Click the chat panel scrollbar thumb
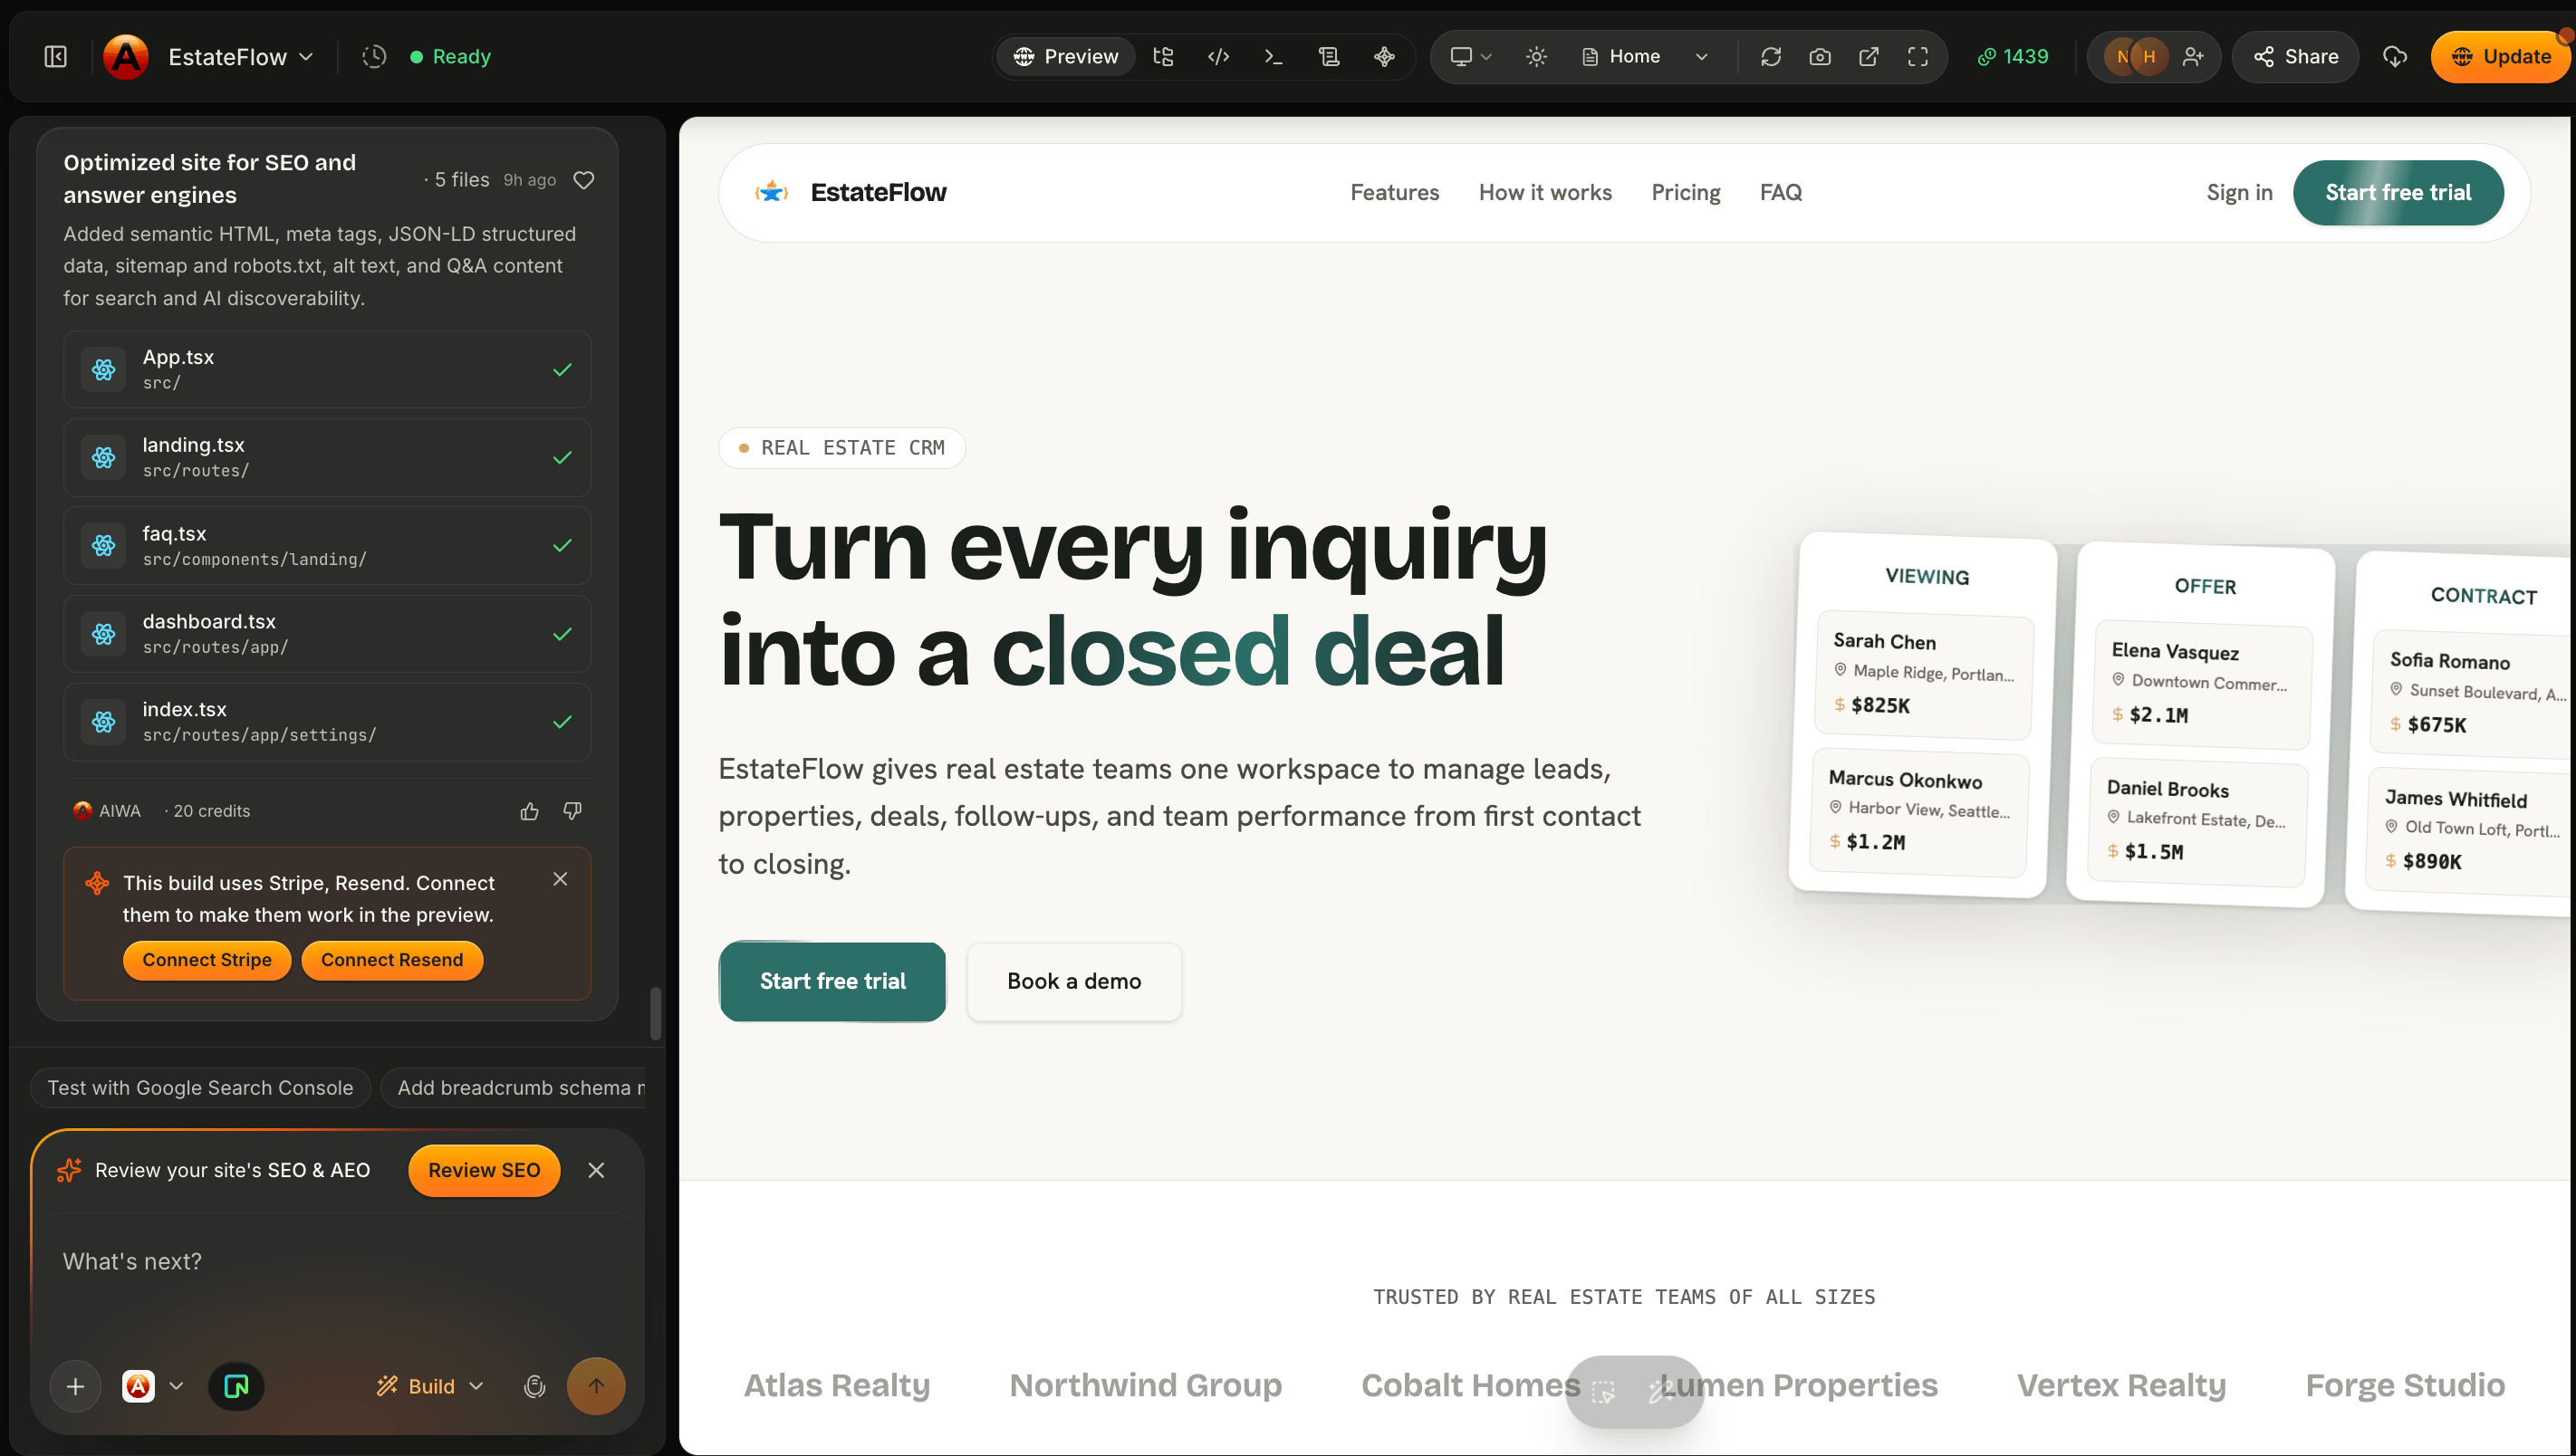The width and height of the screenshot is (2576, 1456). (x=656, y=1013)
